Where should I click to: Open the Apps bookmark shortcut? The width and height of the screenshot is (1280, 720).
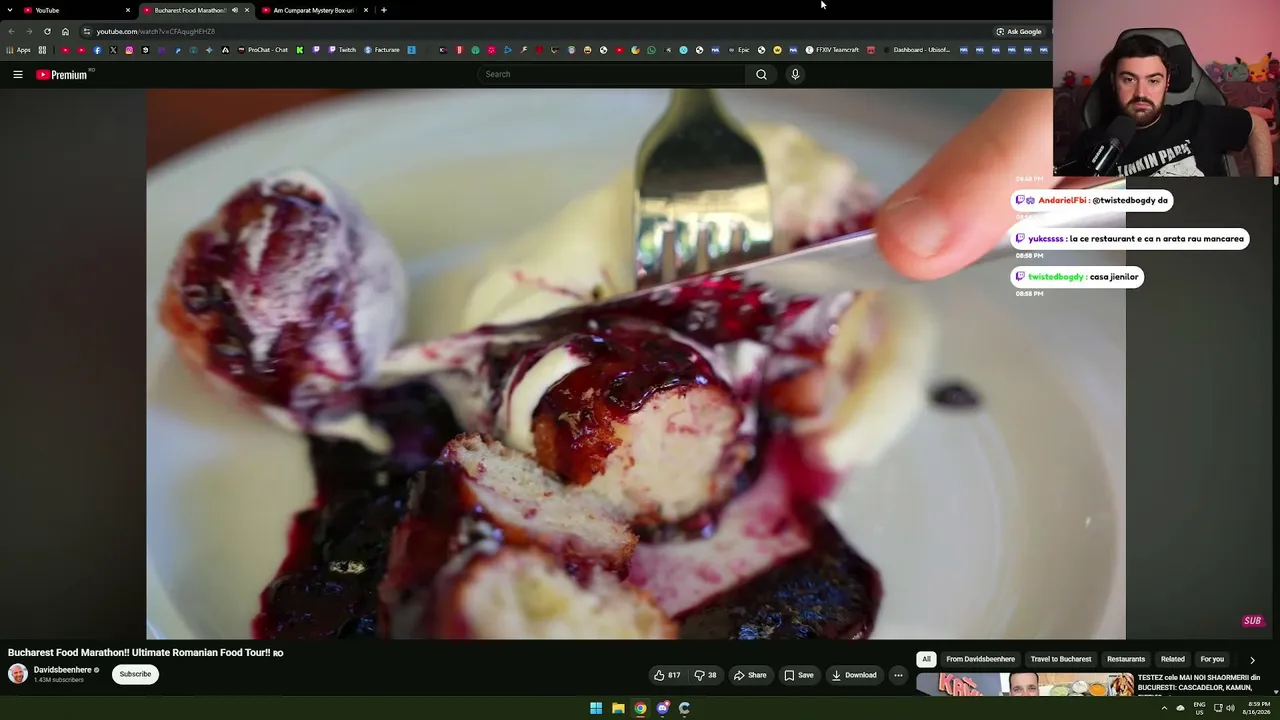(19, 50)
